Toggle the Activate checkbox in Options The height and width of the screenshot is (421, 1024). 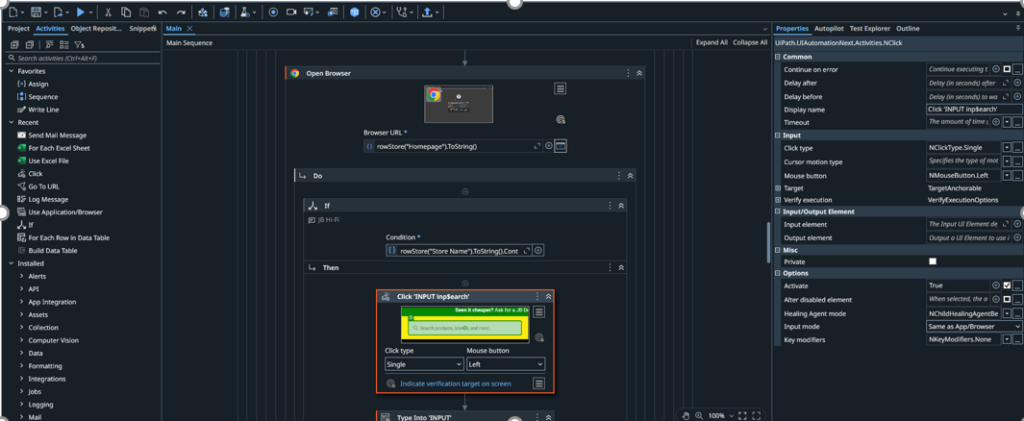click(x=1007, y=286)
